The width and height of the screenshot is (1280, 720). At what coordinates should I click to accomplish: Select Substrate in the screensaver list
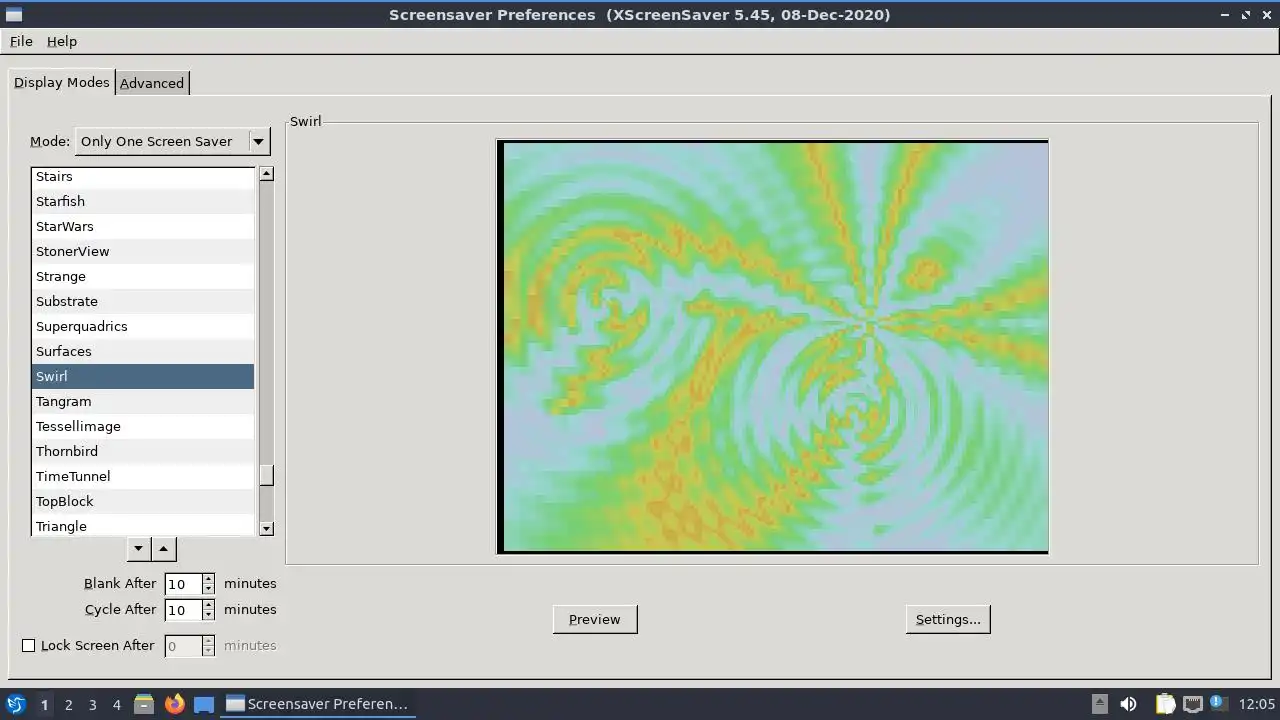point(143,301)
